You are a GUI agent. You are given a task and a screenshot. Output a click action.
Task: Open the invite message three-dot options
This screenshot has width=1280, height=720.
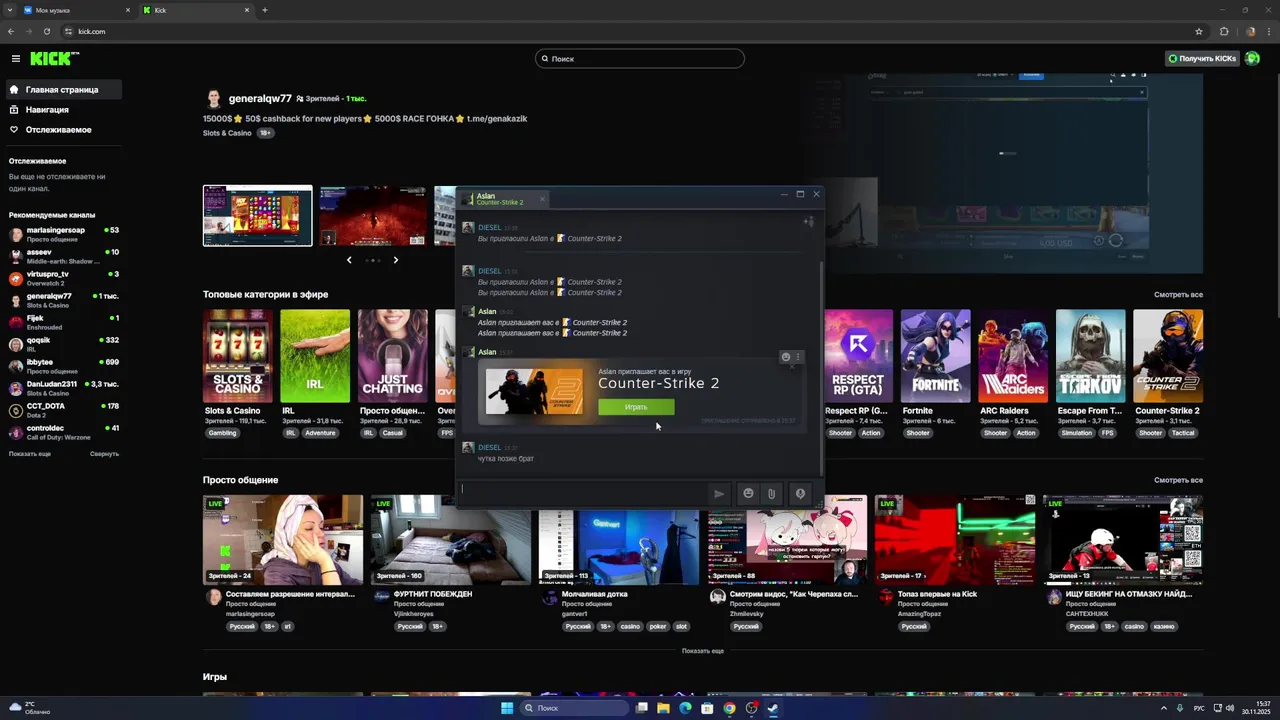point(797,357)
